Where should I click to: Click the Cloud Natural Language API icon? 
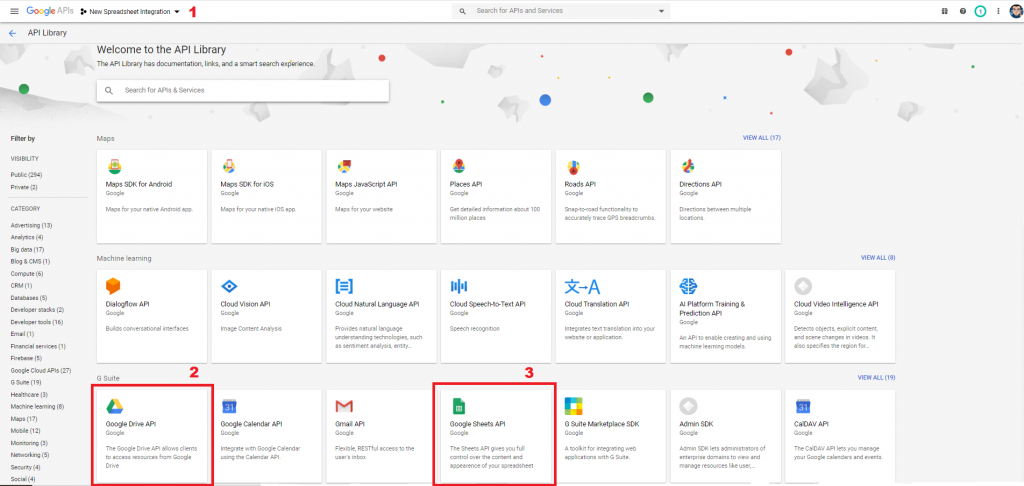344,286
